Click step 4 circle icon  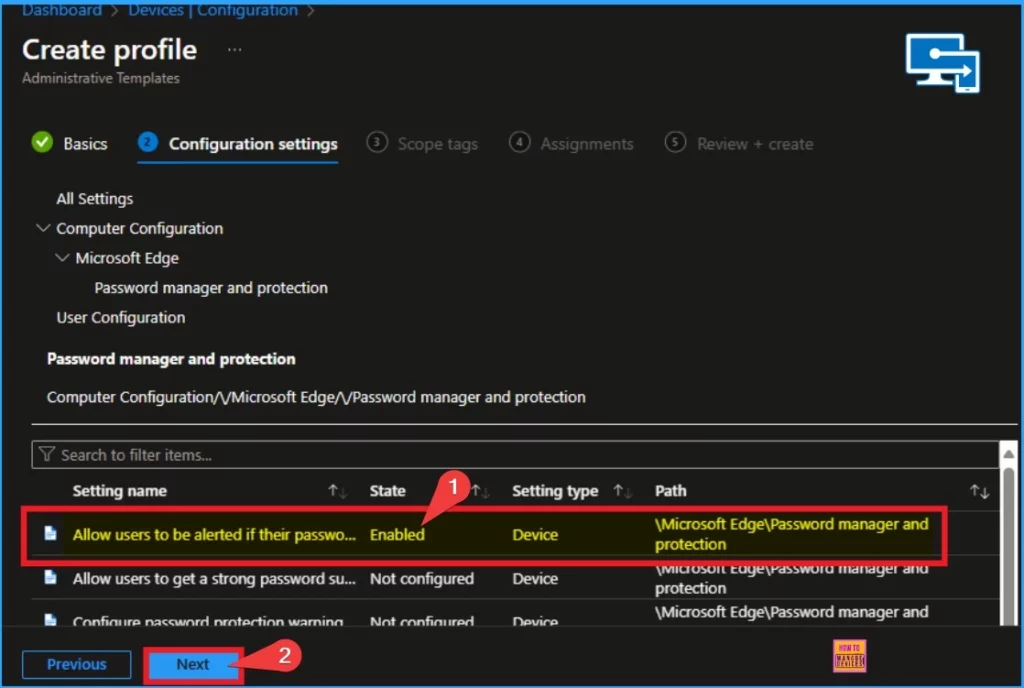click(x=520, y=142)
